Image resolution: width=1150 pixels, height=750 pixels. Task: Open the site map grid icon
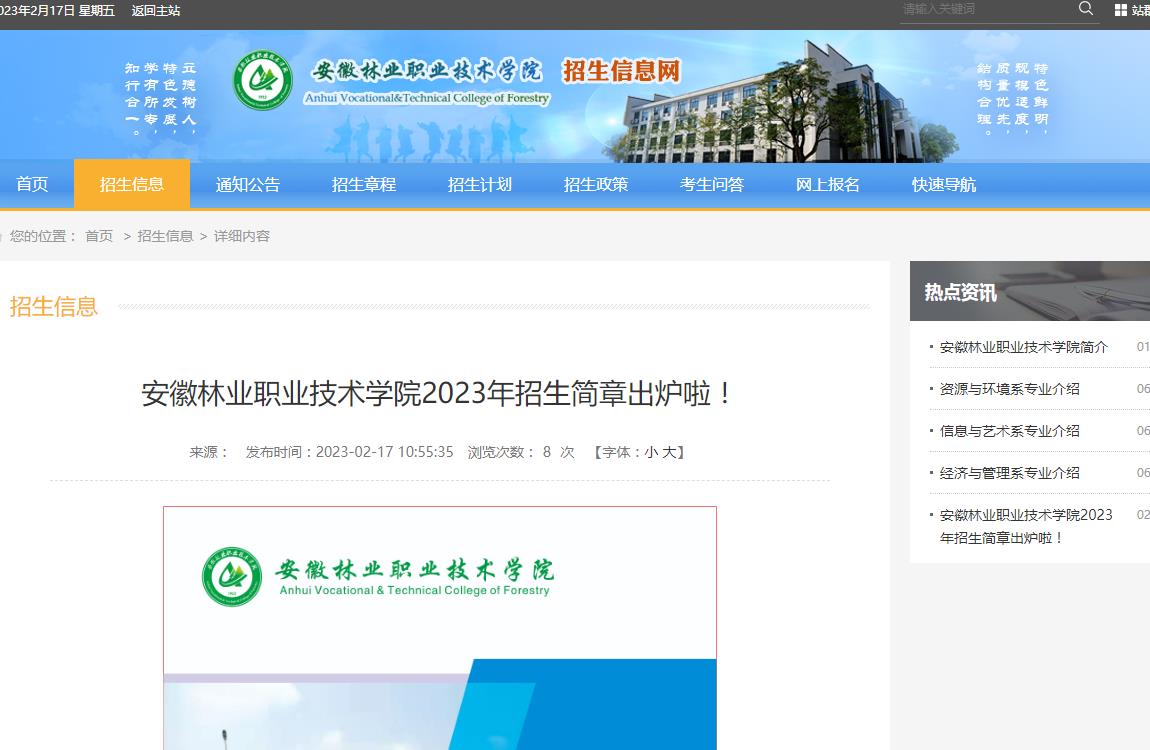tap(1121, 10)
